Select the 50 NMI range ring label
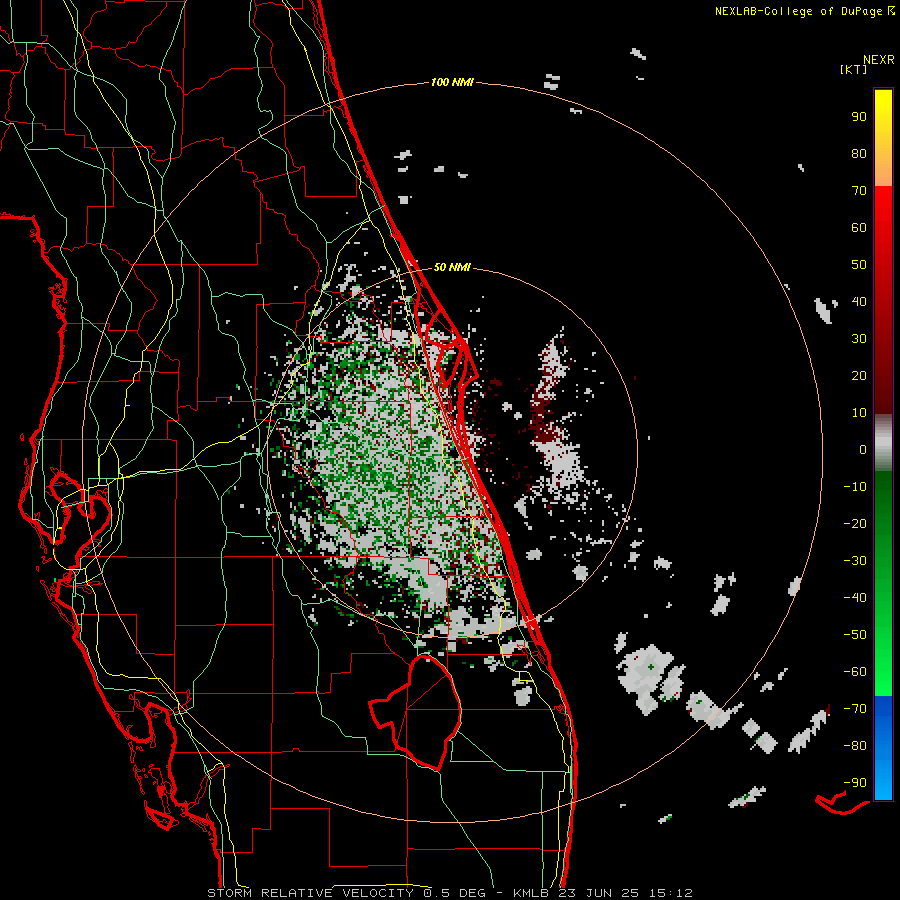The height and width of the screenshot is (900, 900). click(452, 267)
